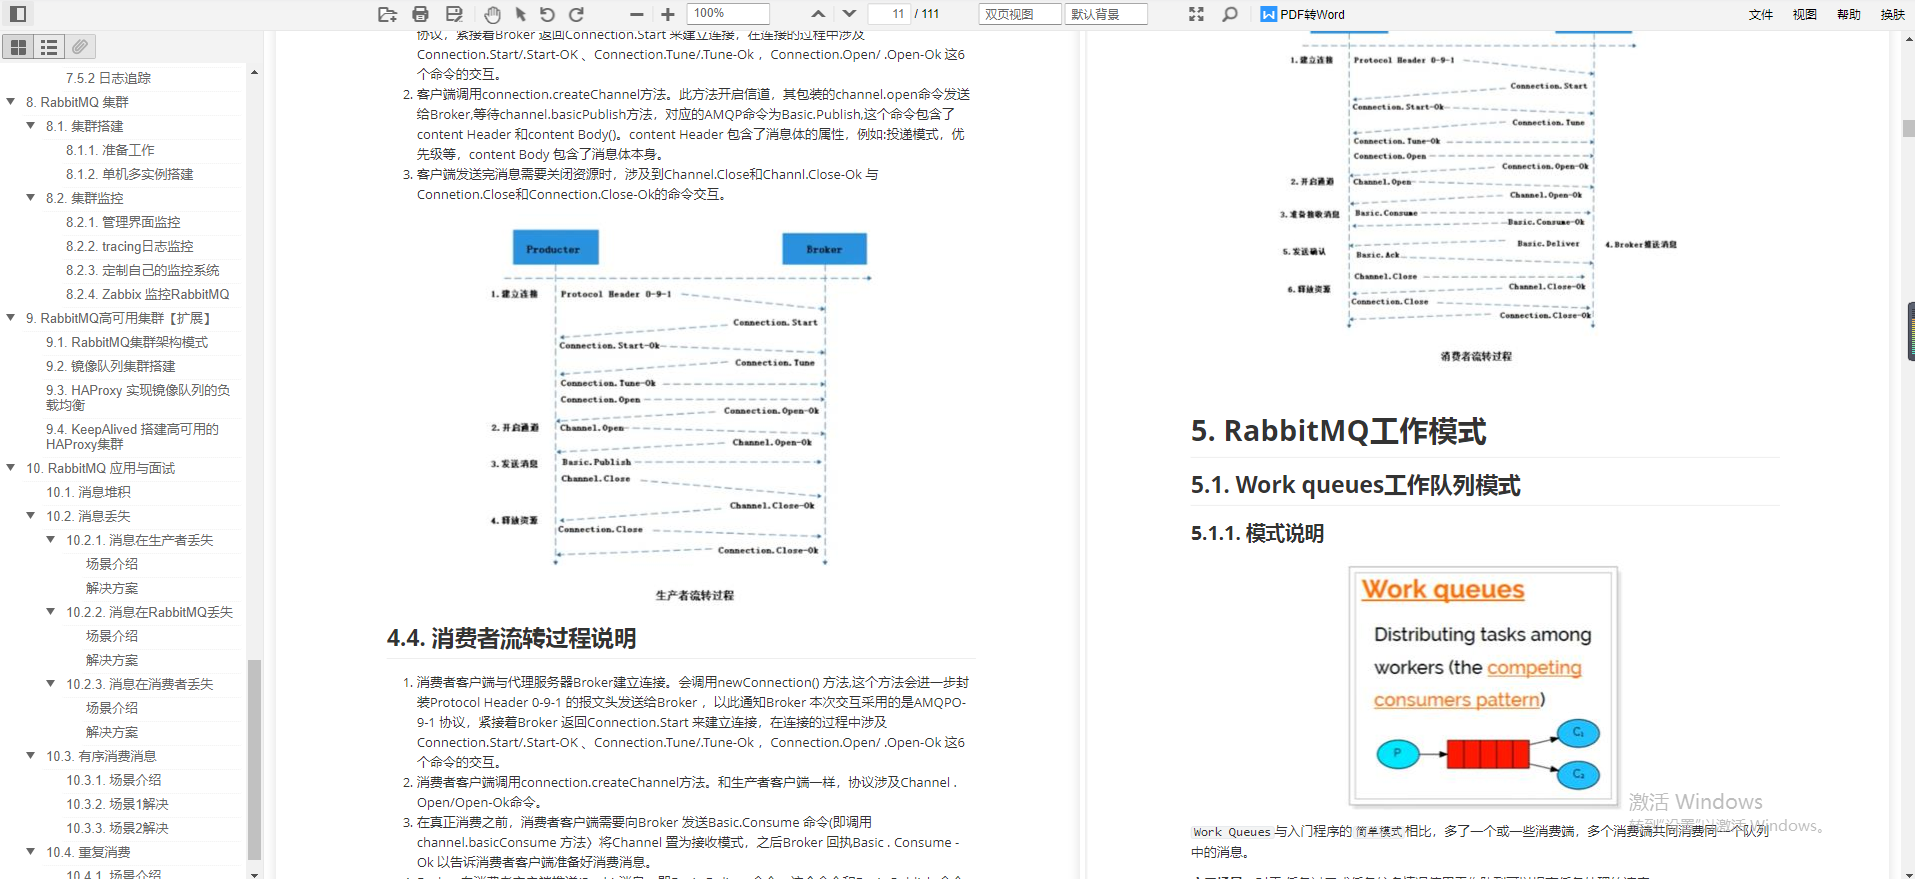Jump to outline entry 8.2.2. tracing日志监控
The image size is (1915, 879).
click(130, 246)
